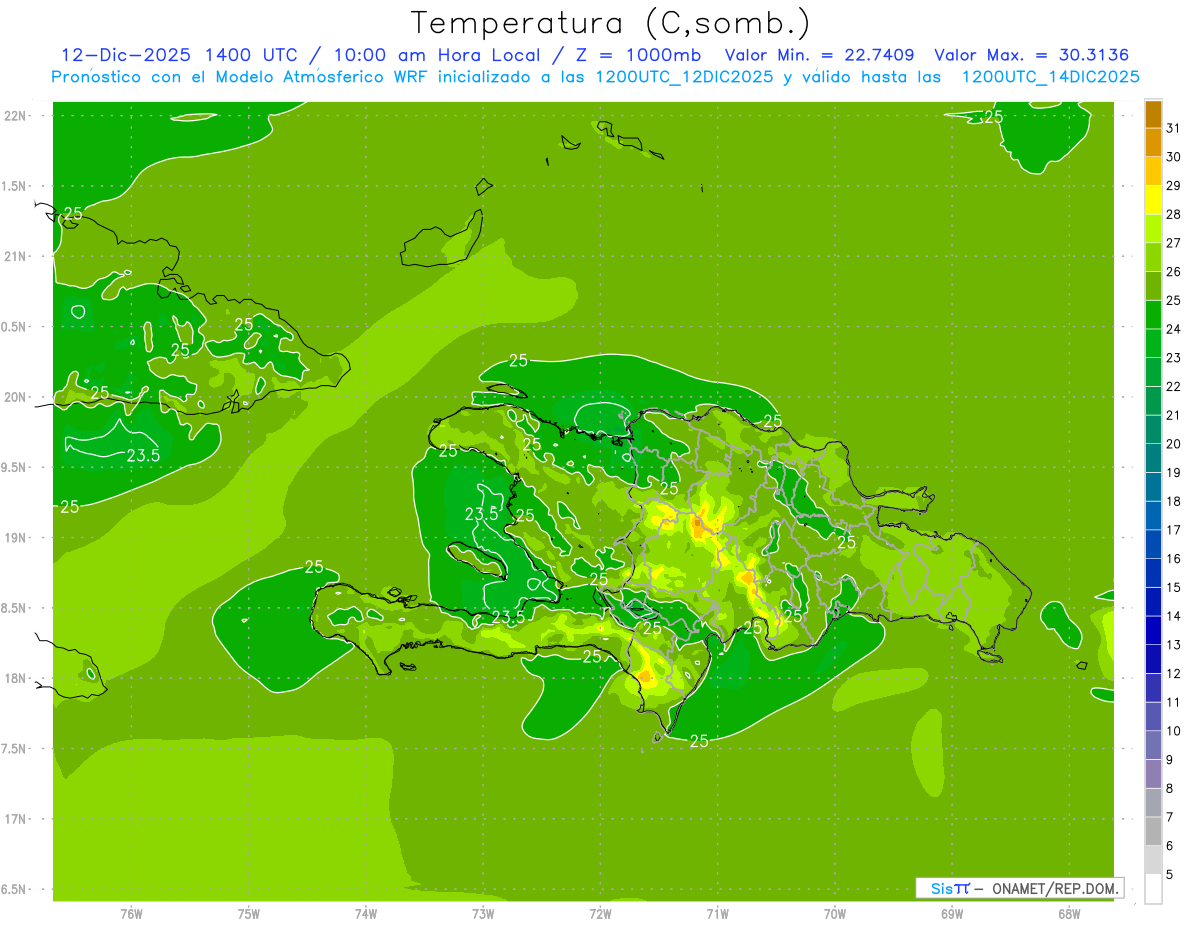Select the gray legend segment between 6 and 7
This screenshot has height=927, width=1200.
1153,832
